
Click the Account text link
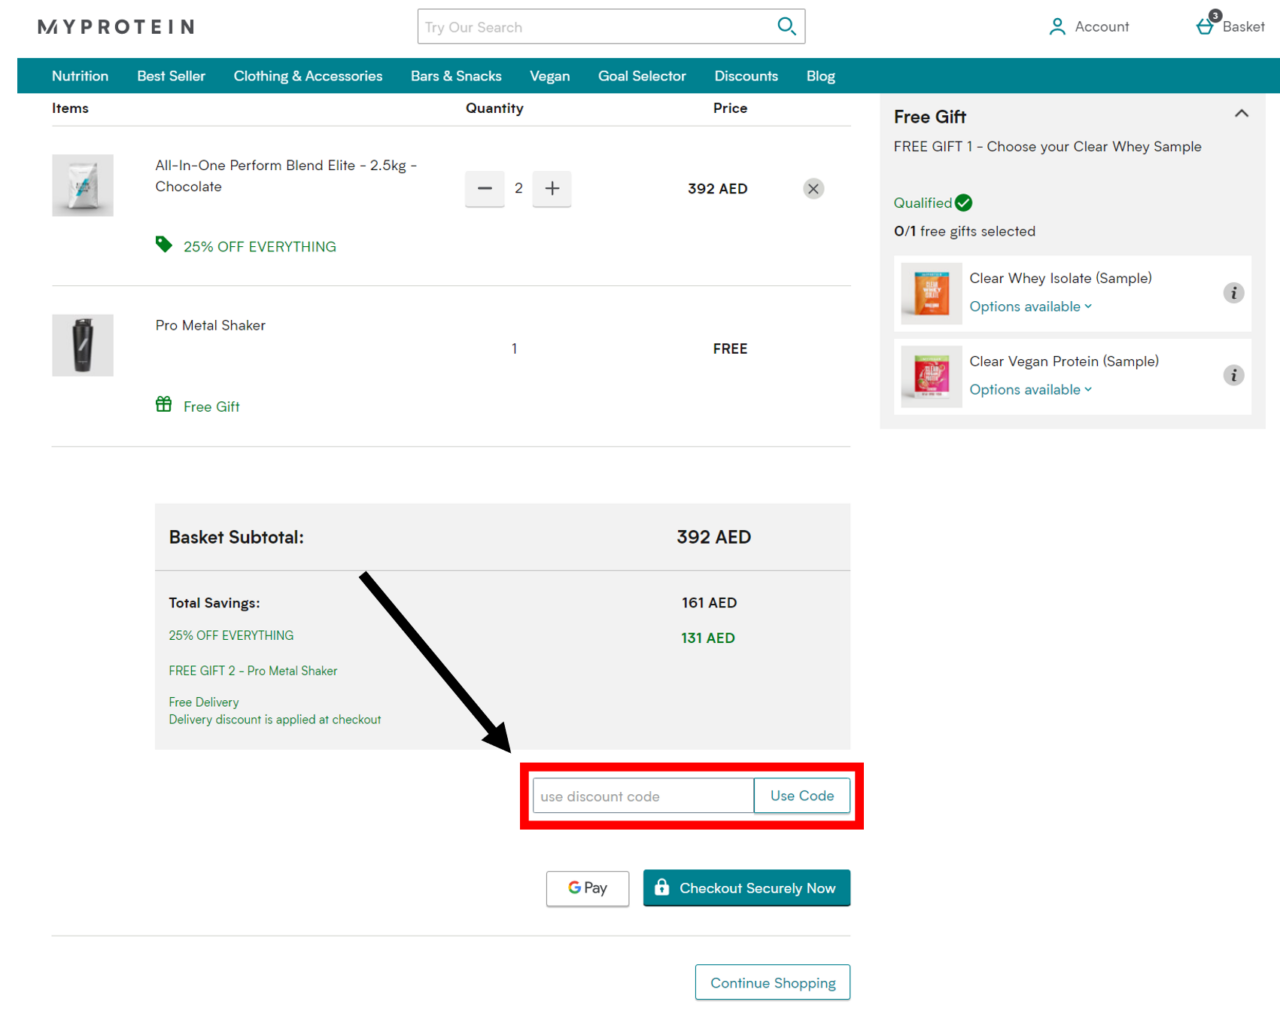pyautogui.click(x=1102, y=27)
